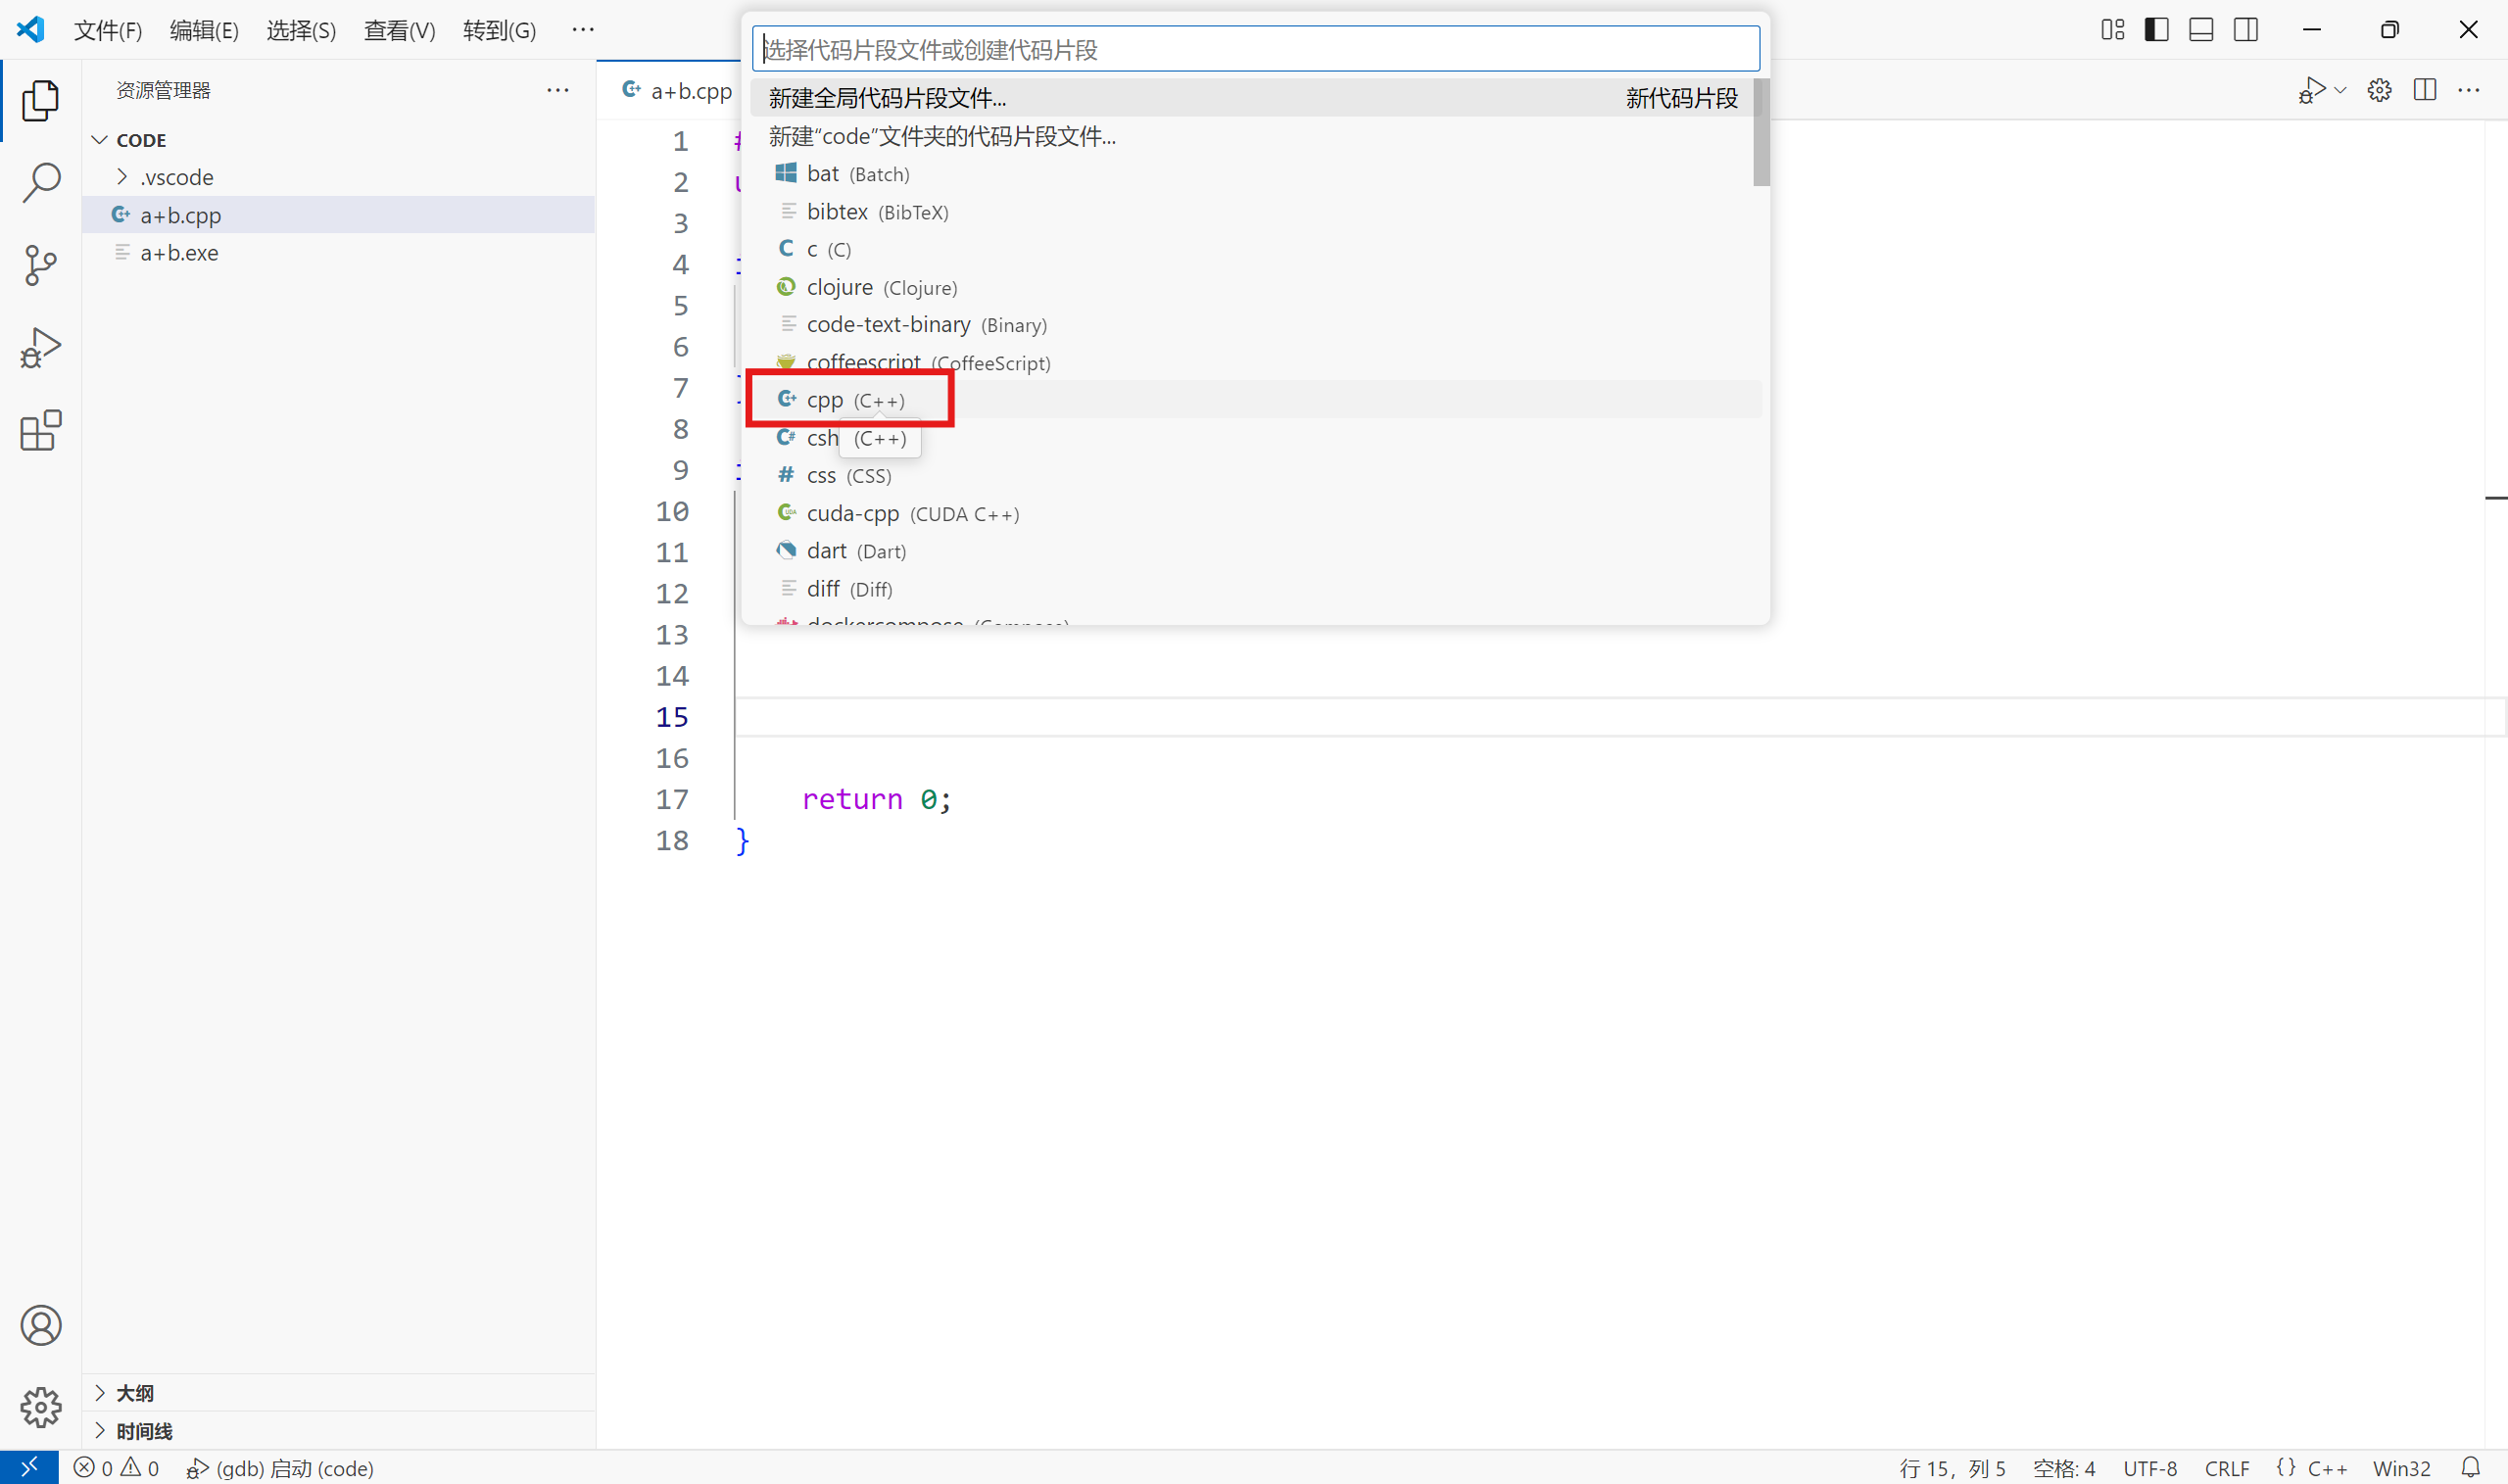The width and height of the screenshot is (2508, 1484).
Task: Open the Extensions view
Action: tap(40, 431)
